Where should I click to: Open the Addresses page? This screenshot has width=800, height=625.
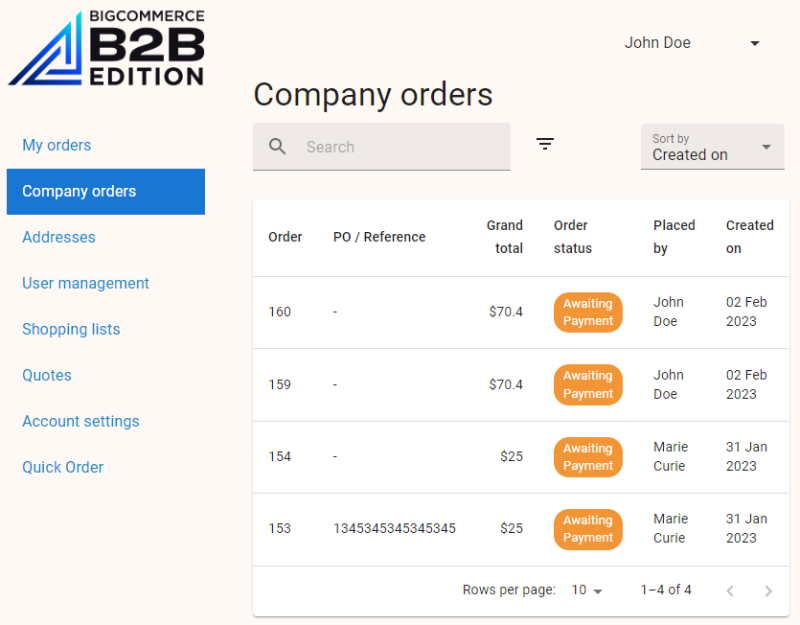58,237
